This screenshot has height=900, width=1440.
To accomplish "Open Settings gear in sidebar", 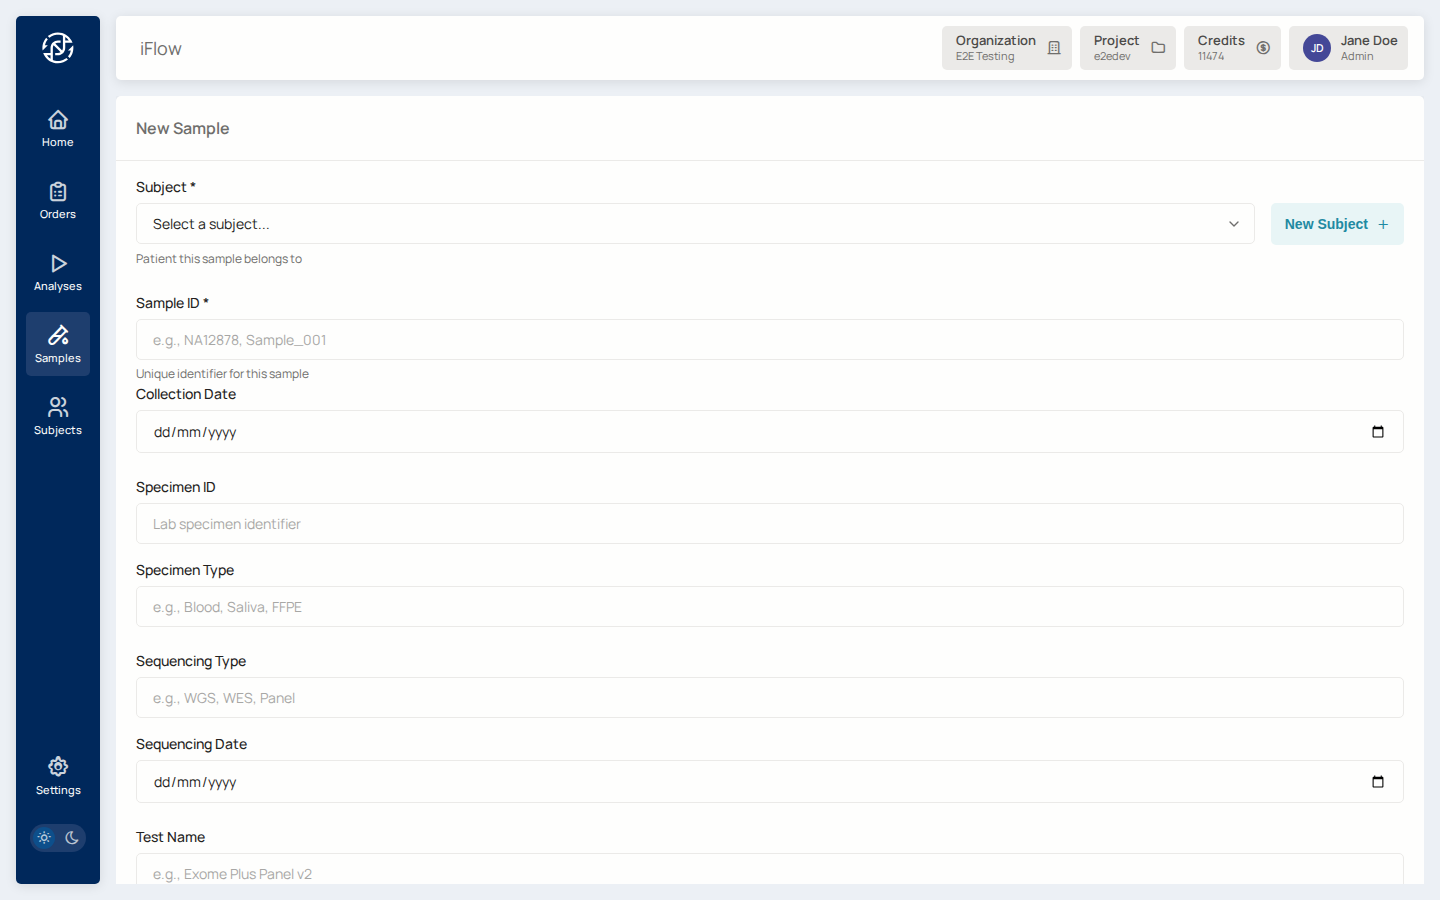I will coord(58,776).
